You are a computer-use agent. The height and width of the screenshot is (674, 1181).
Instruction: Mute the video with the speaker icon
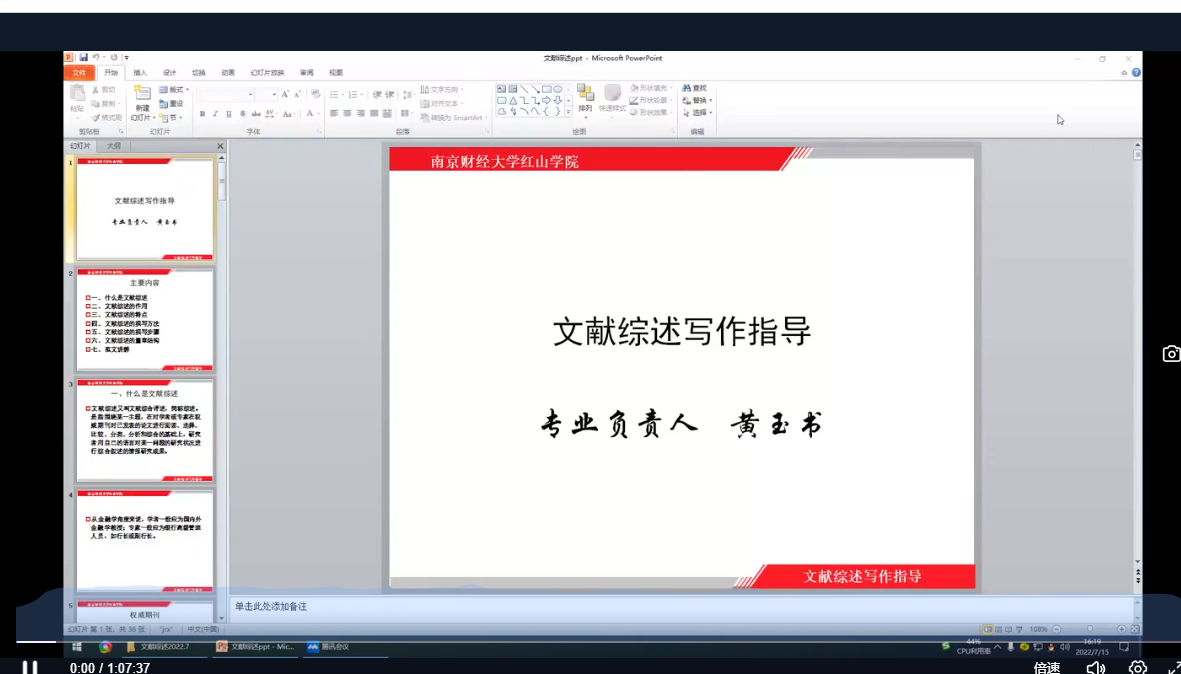[x=1095, y=667]
